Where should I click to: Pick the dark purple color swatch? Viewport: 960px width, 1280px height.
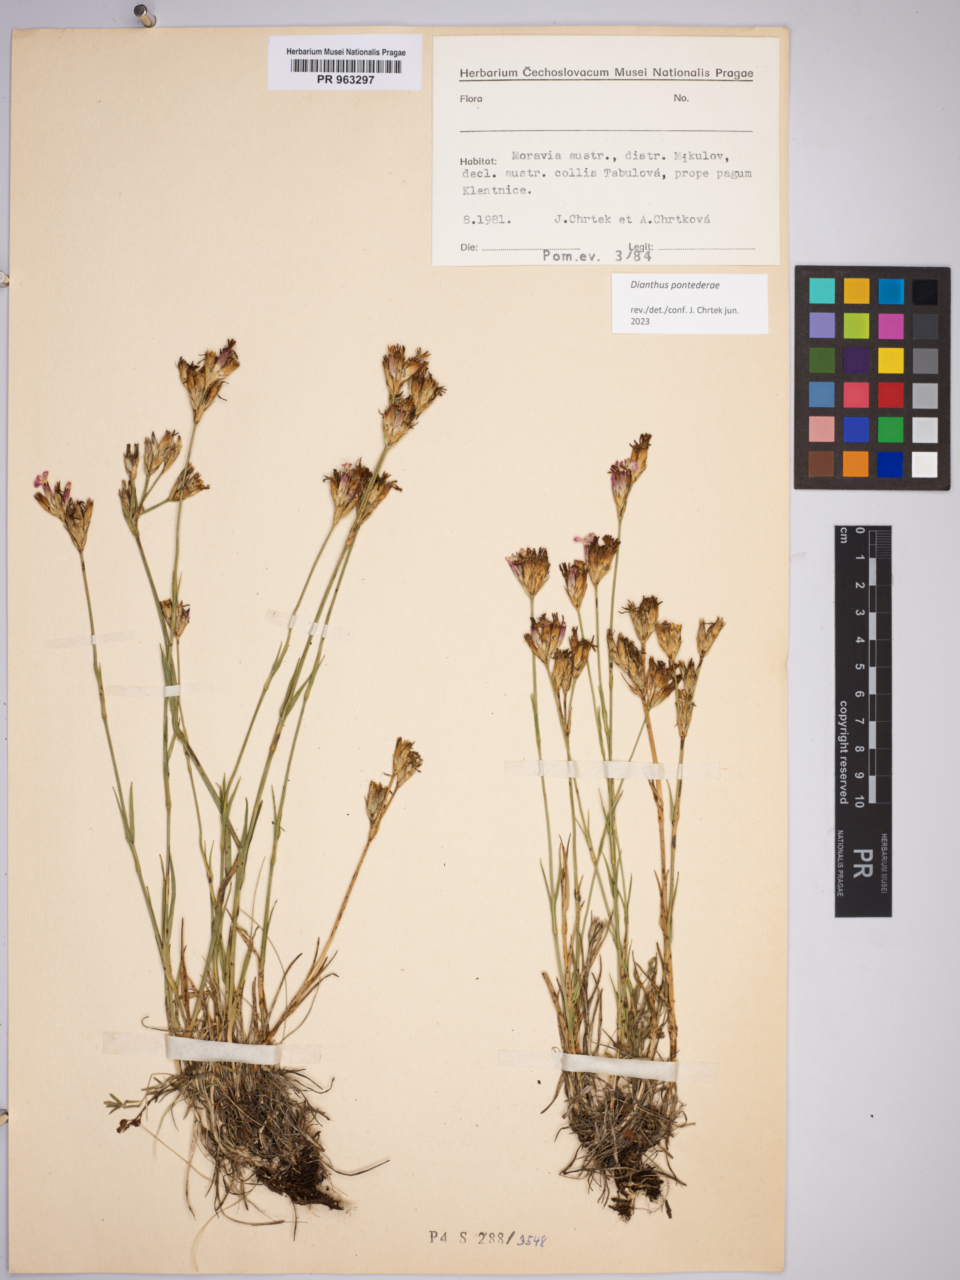[x=856, y=360]
